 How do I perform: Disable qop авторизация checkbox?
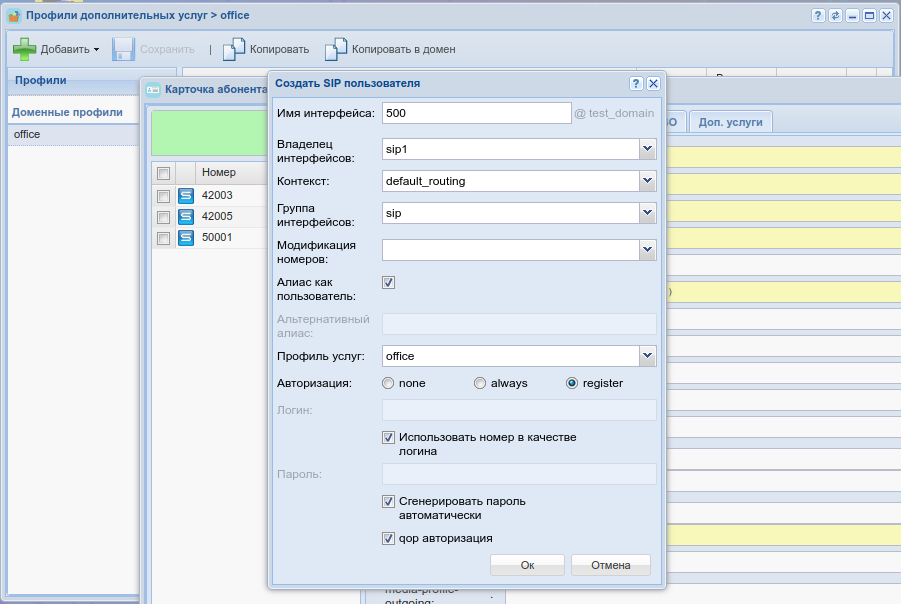(389, 539)
